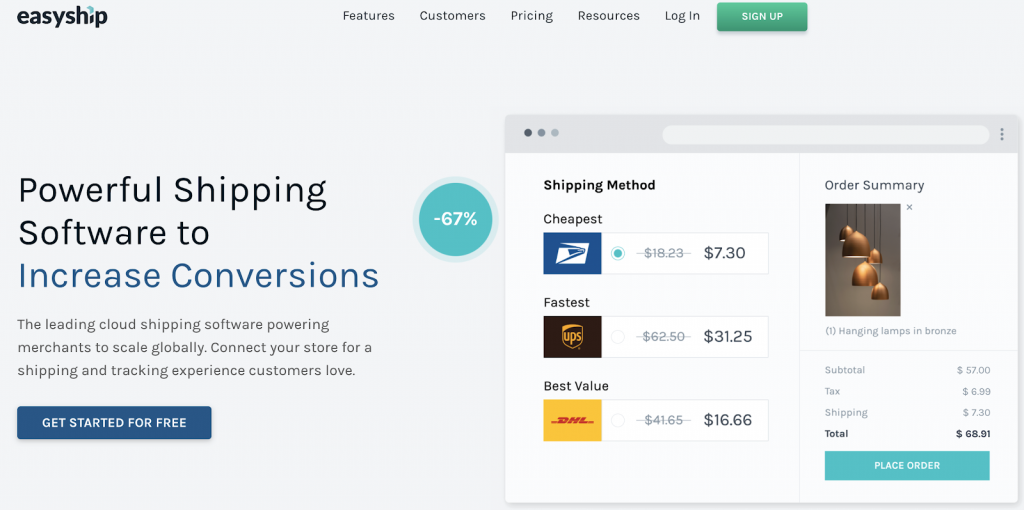
Task: Click the -67% discount badge
Action: (455, 219)
